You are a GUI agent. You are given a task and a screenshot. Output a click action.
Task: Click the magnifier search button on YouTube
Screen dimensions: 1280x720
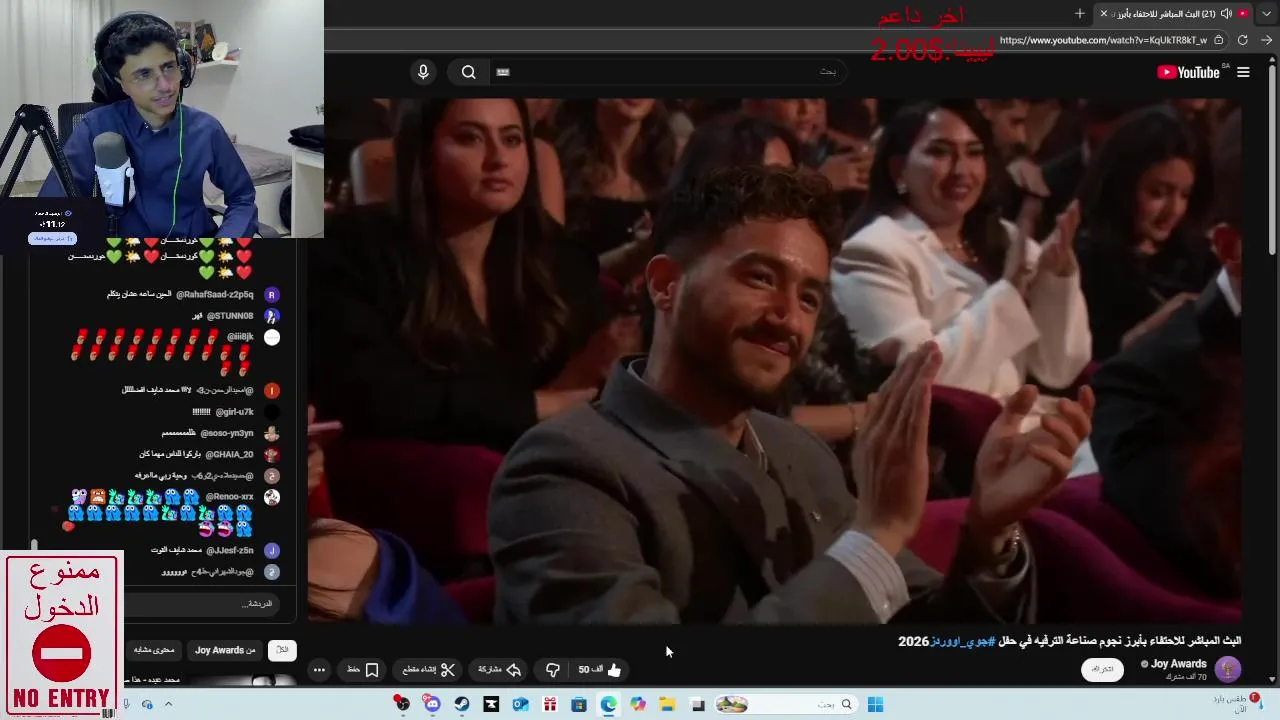tap(468, 72)
